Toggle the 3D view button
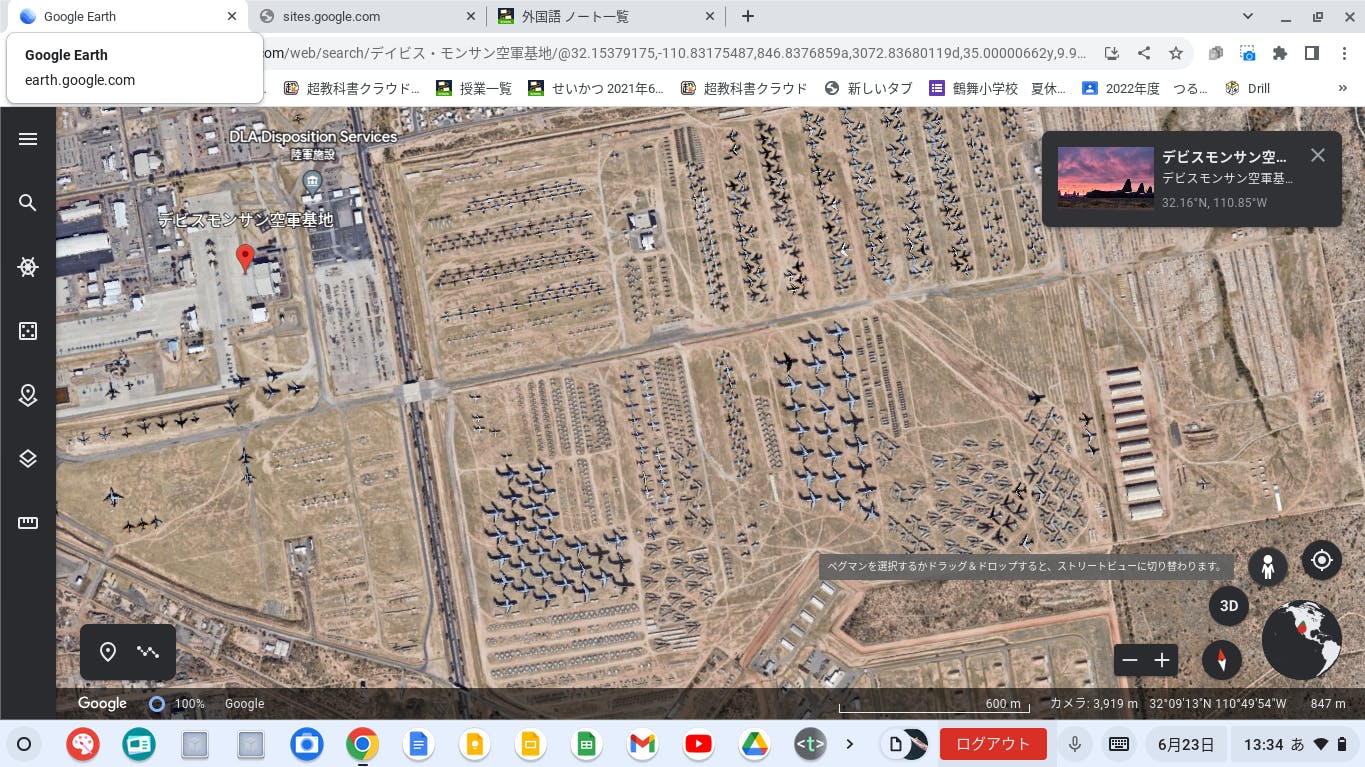The height and width of the screenshot is (767, 1365). [x=1229, y=606]
